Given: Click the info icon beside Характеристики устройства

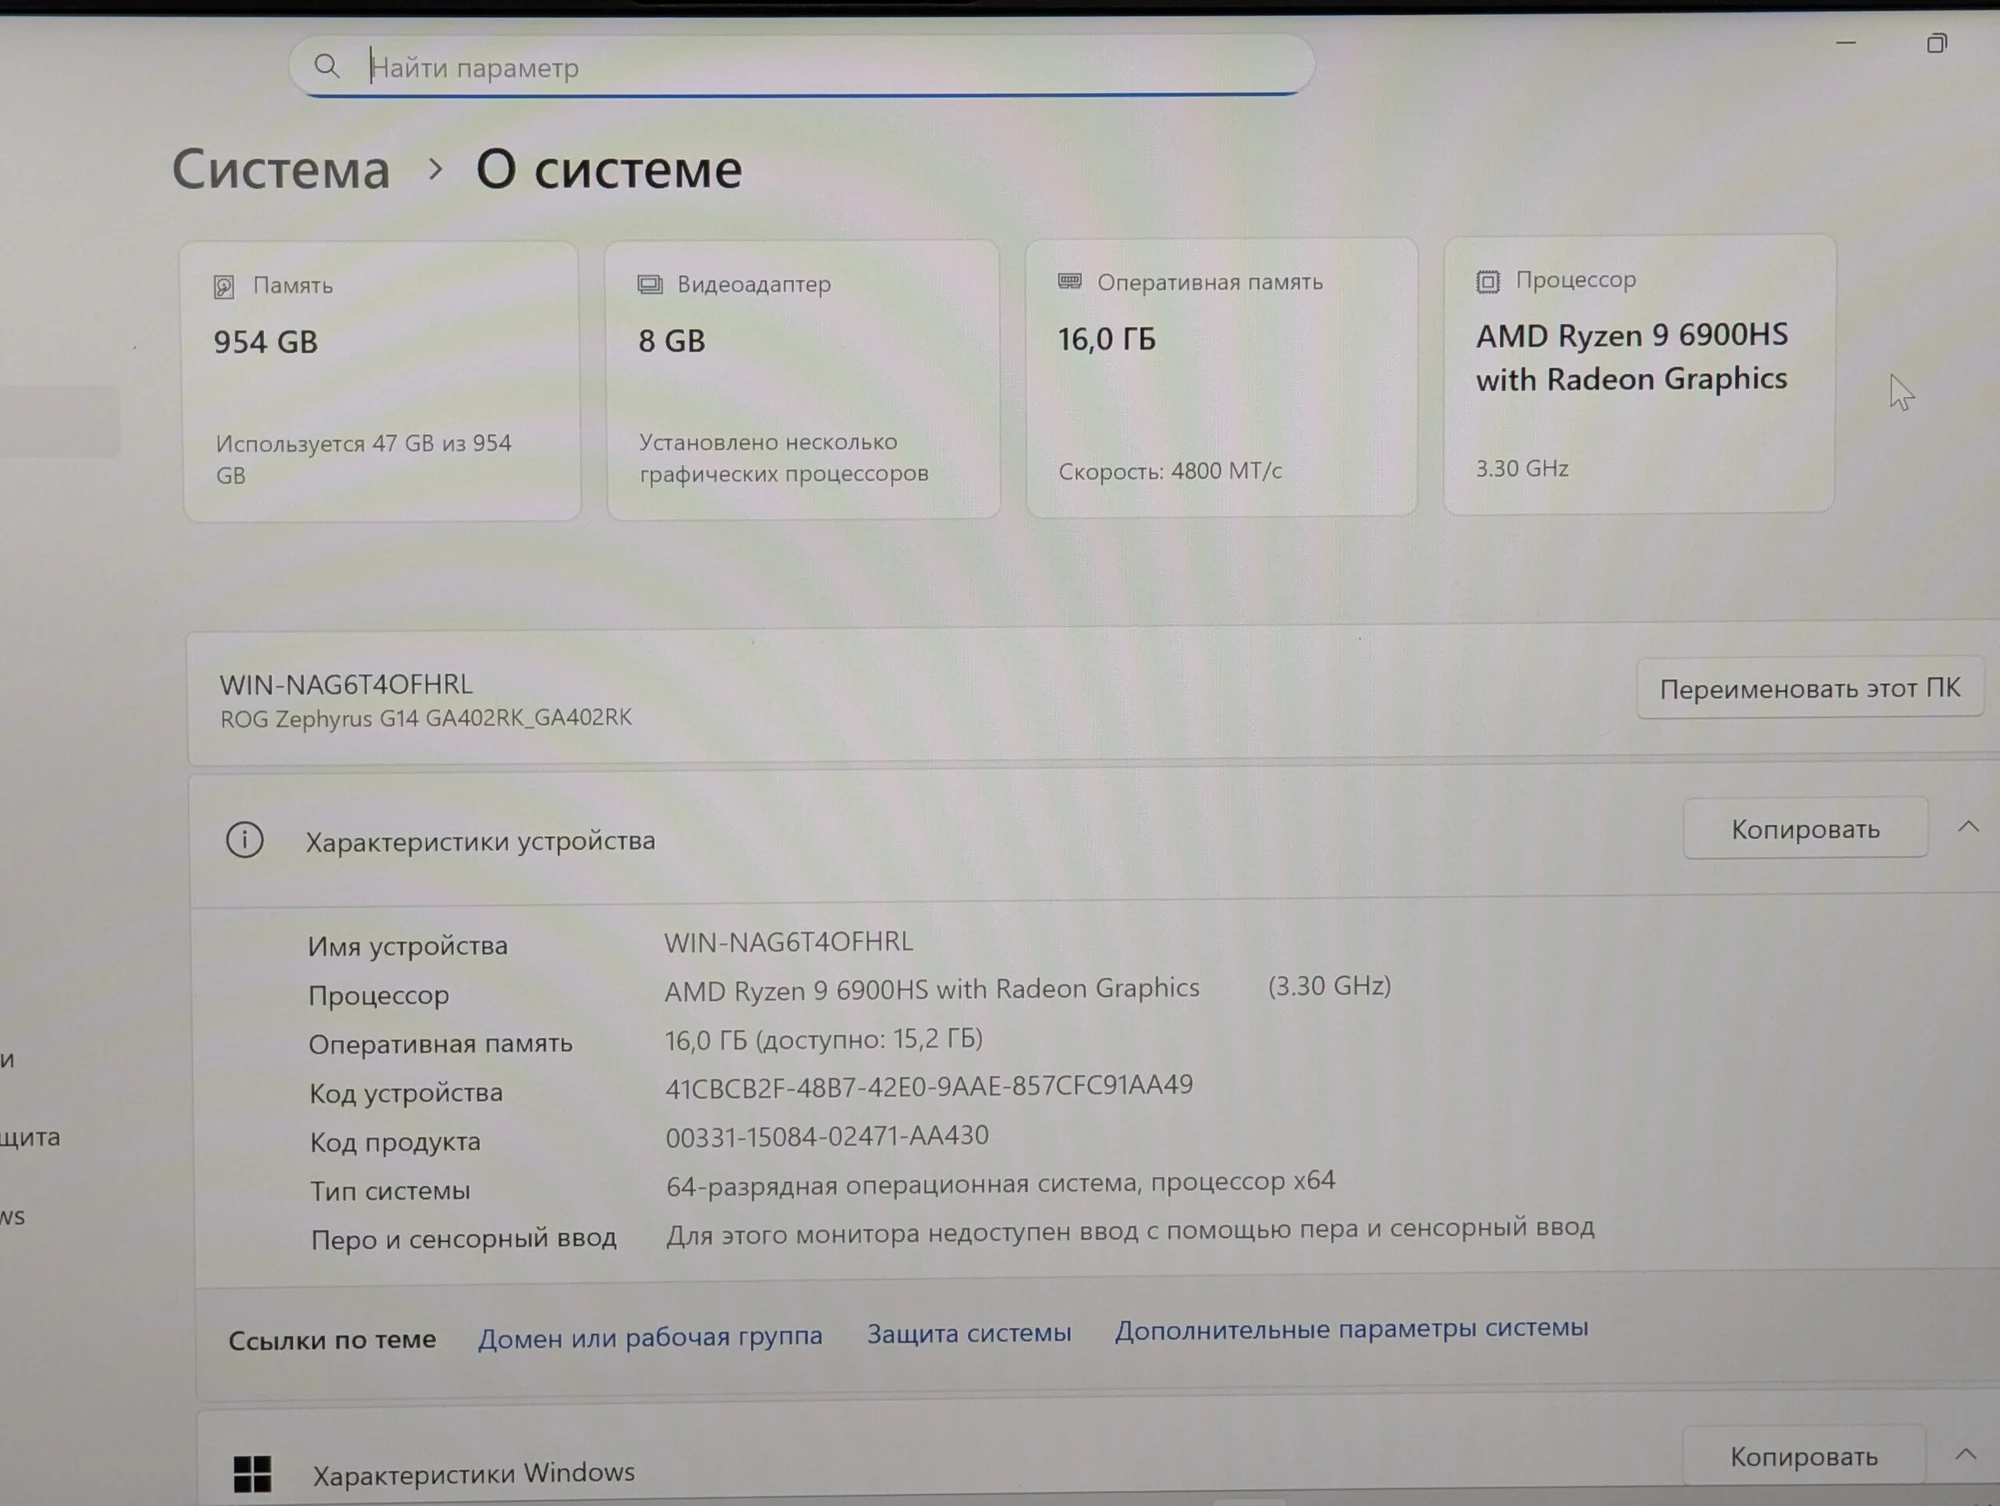Looking at the screenshot, I should (x=245, y=840).
